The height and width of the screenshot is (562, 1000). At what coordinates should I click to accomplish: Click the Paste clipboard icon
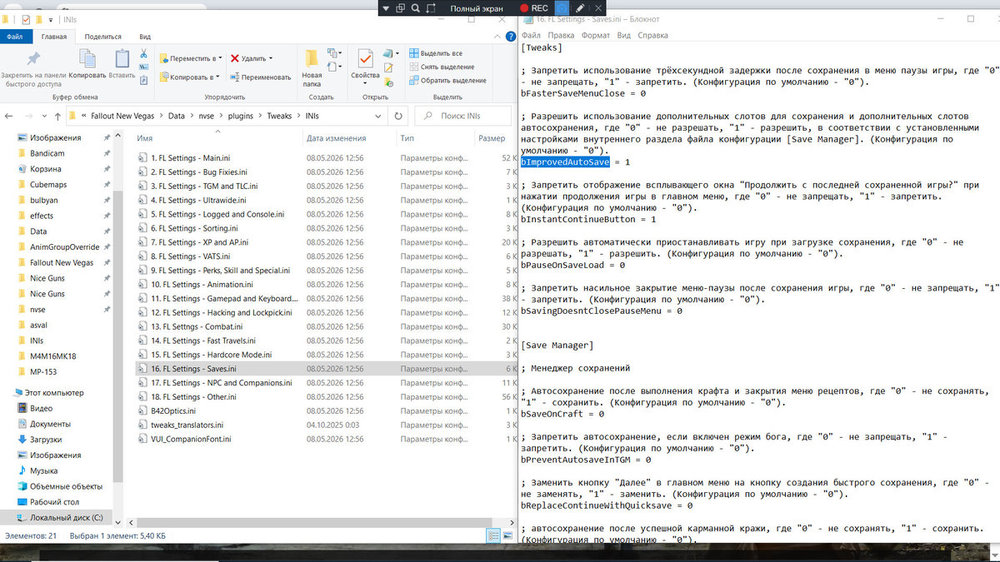tap(122, 59)
